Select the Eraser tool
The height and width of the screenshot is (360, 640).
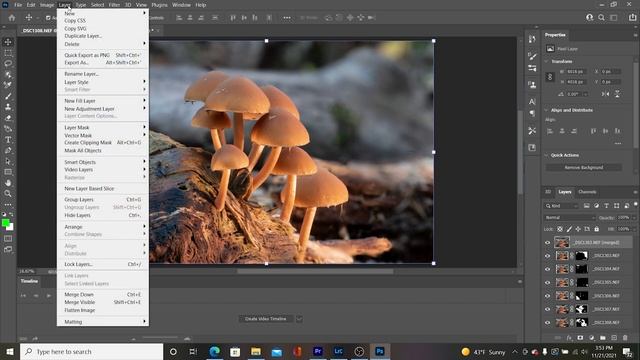point(8,118)
